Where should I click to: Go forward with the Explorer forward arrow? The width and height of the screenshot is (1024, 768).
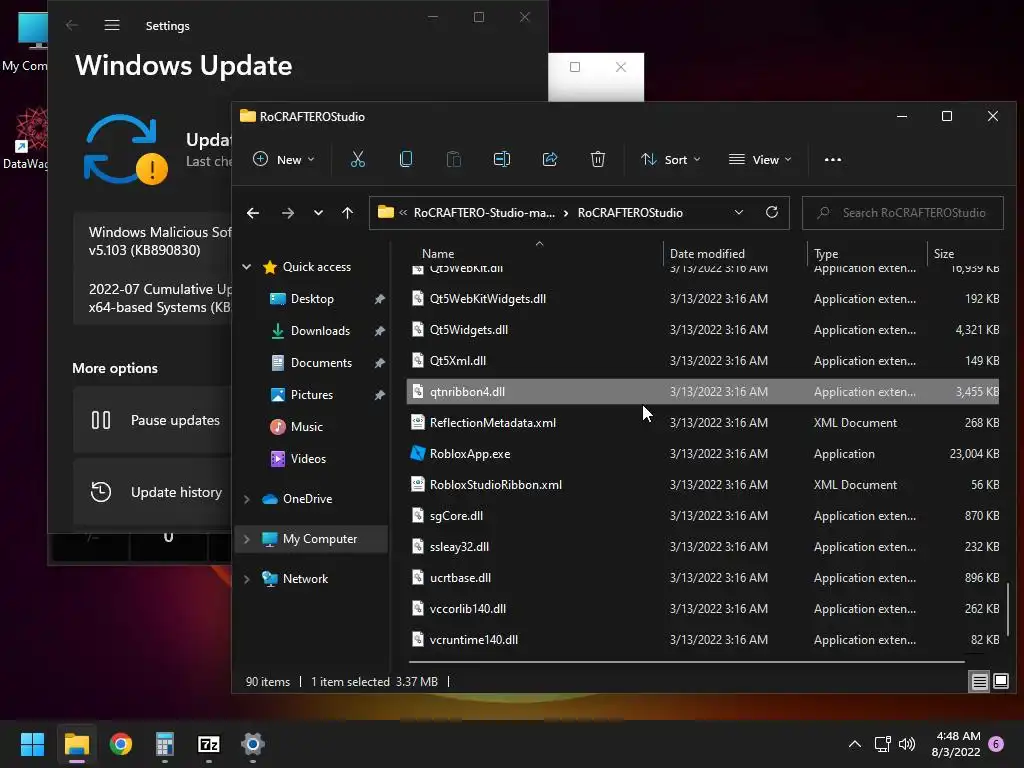point(287,213)
